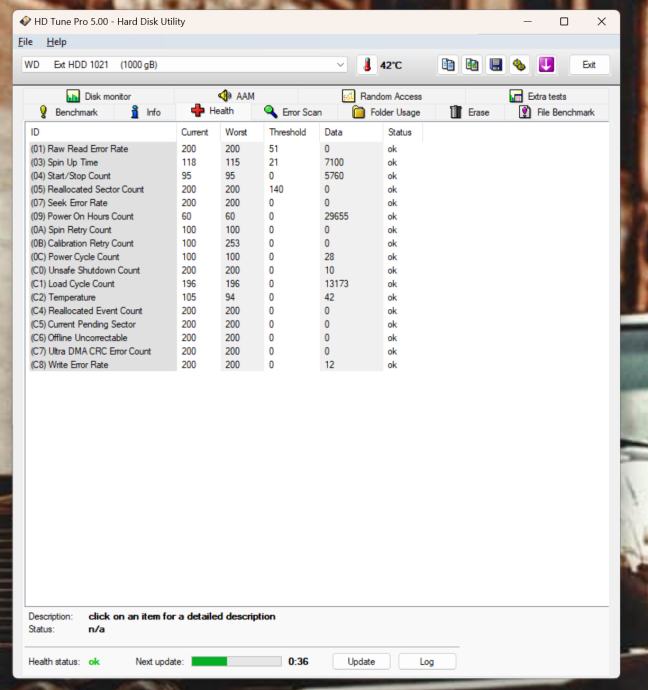The height and width of the screenshot is (690, 648).
Task: Click the purple minimize-to-tray arrow icon
Action: [x=546, y=65]
